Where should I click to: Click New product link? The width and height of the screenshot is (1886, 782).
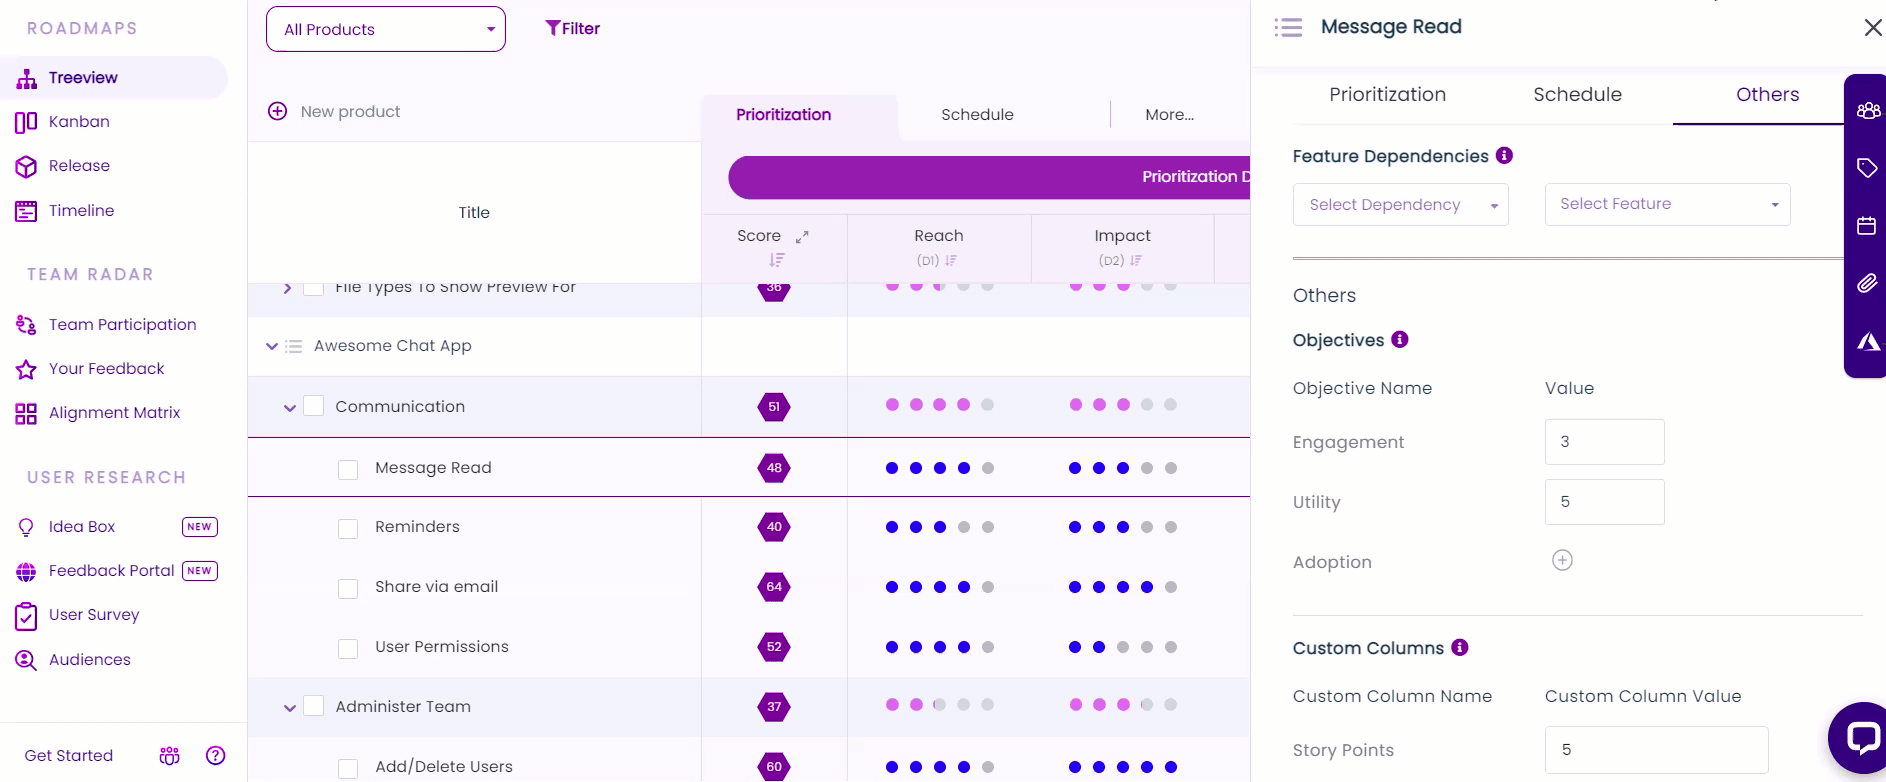pyautogui.click(x=350, y=112)
